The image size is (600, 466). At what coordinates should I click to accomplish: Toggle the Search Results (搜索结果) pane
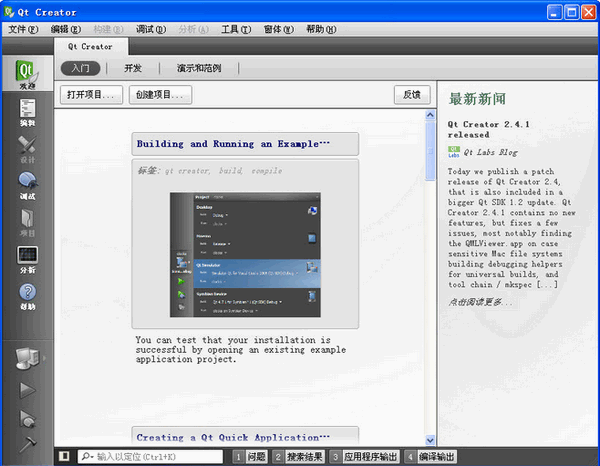297,457
